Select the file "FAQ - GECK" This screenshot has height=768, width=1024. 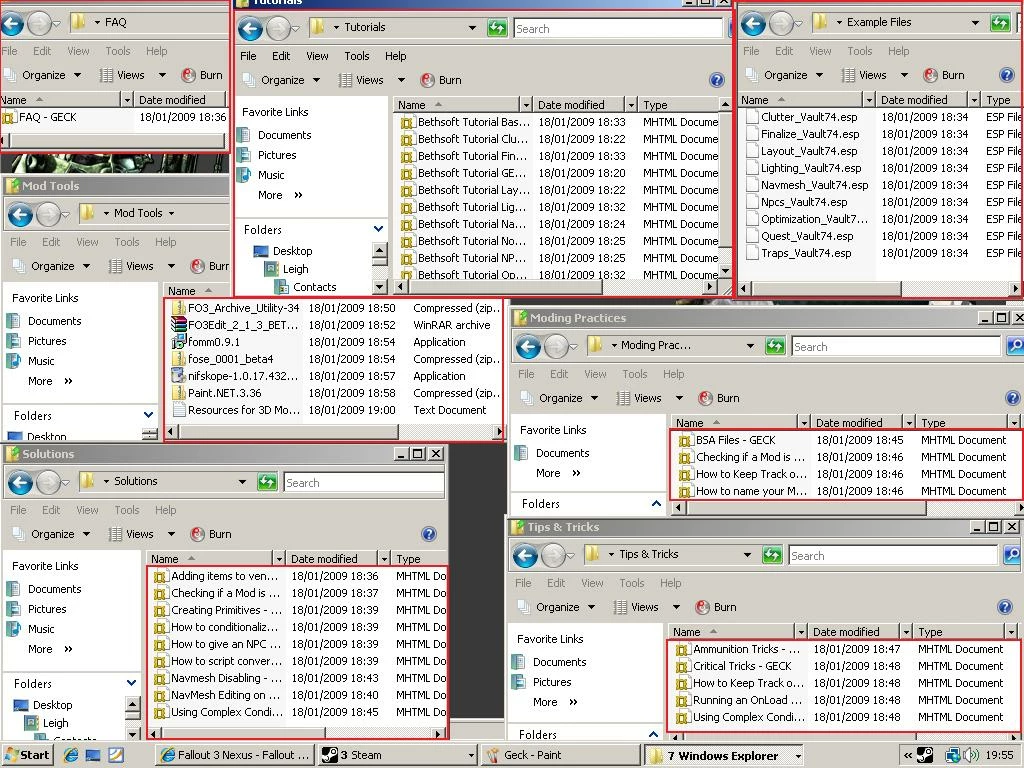pyautogui.click(x=48, y=118)
